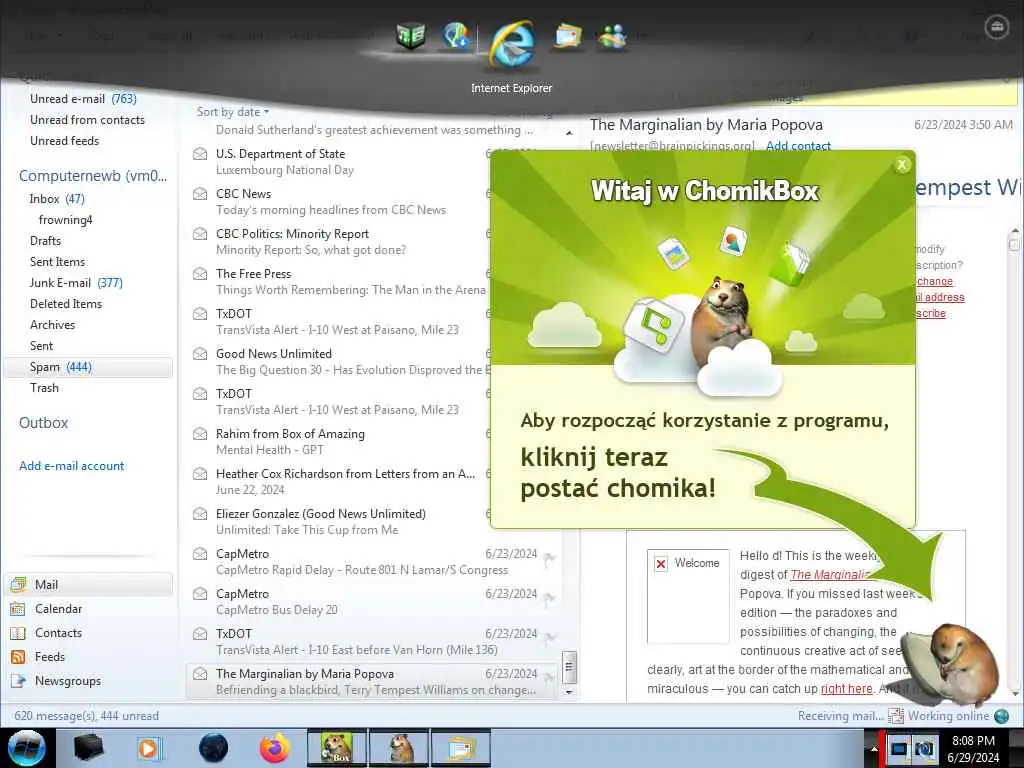1024x768 pixels.
Task: Switch to ChomikBox taskbar button
Action: [x=337, y=748]
